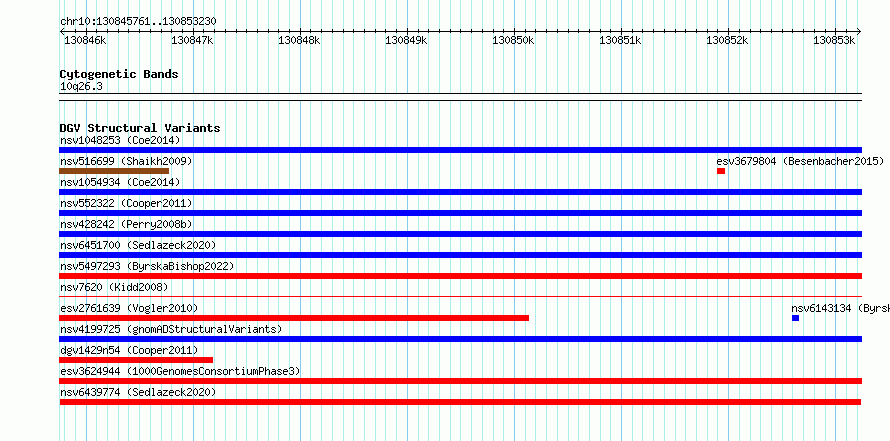Open nsv552322 (Cooper2011) variant label
This screenshot has width=890, height=441.
click(x=126, y=203)
